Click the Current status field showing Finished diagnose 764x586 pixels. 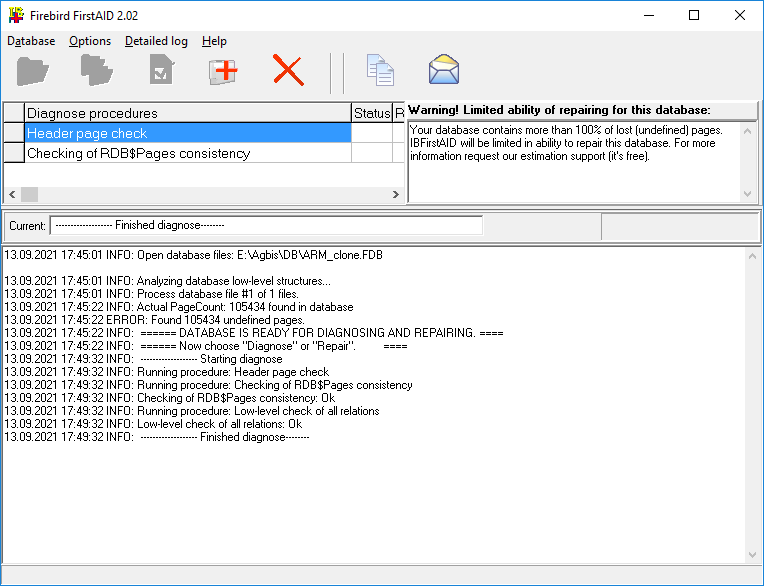tap(266, 225)
